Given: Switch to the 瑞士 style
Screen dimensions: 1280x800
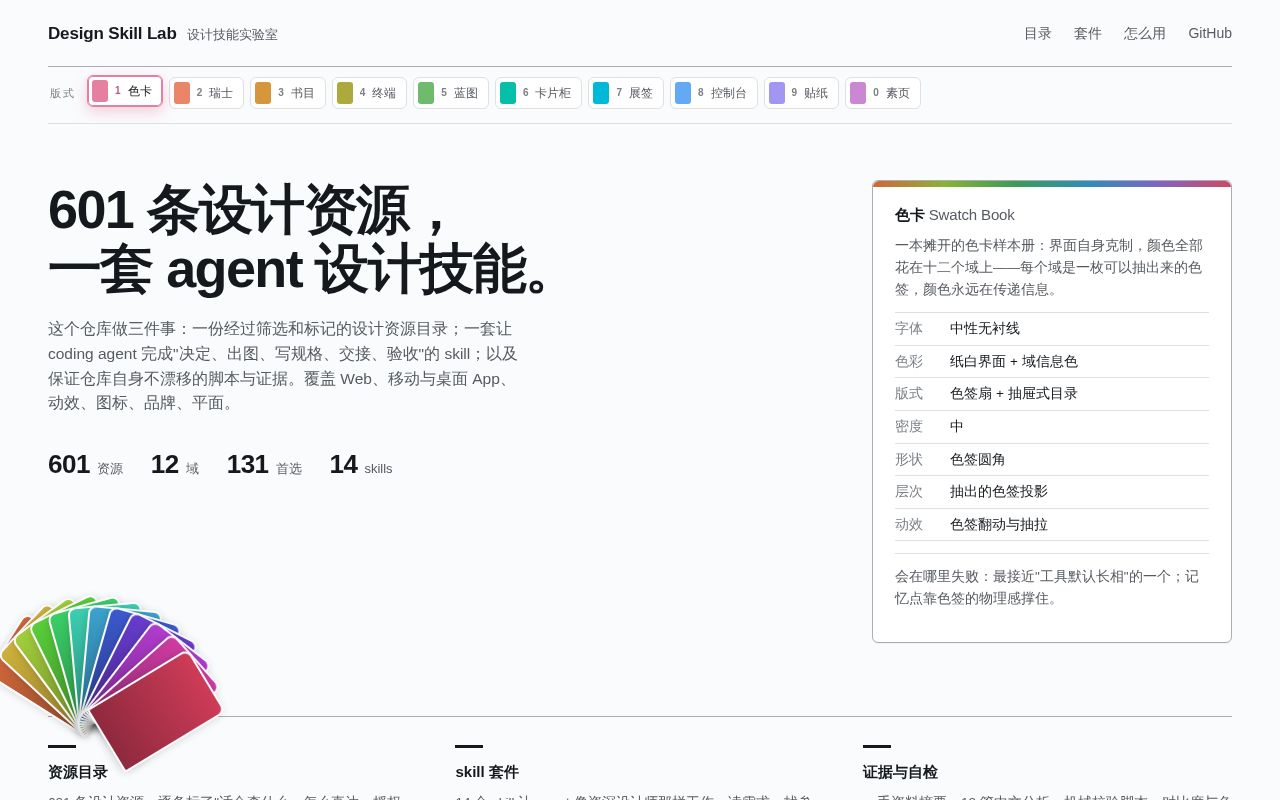Looking at the screenshot, I should click(206, 93).
